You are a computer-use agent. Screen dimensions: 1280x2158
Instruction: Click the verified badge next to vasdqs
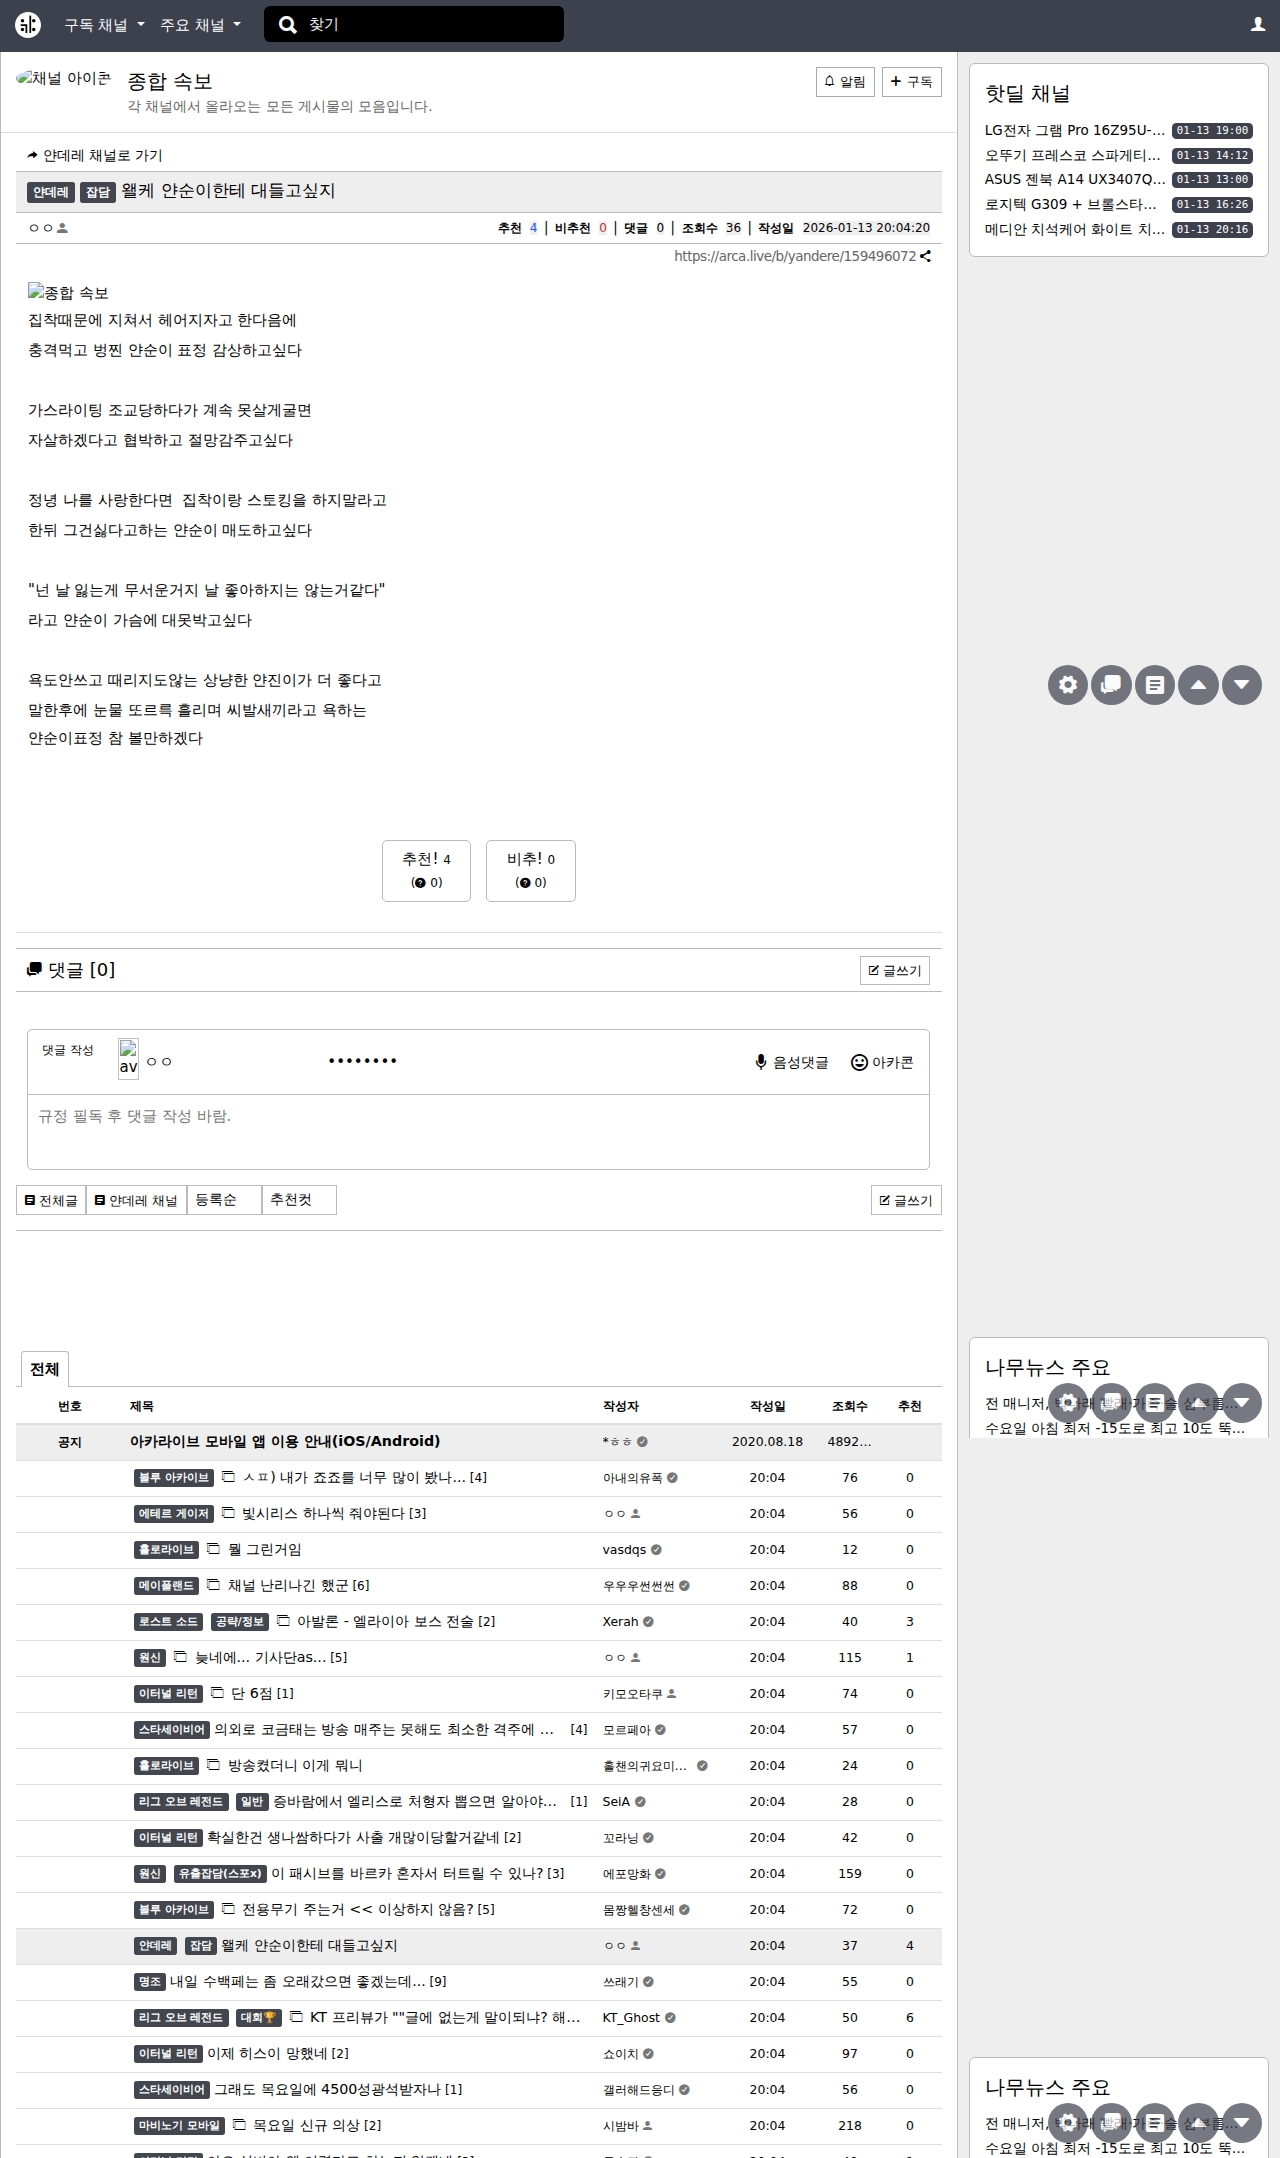[656, 1550]
